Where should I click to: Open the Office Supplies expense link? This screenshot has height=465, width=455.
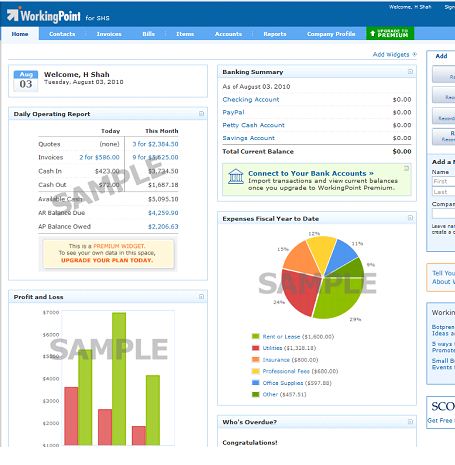[x=283, y=383]
